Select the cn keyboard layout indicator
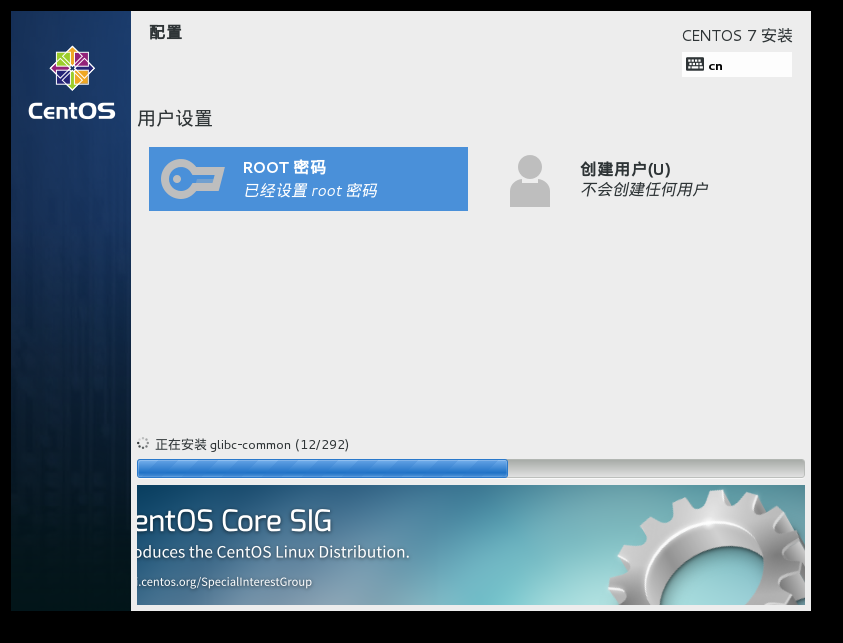Viewport: 843px width, 643px height. [x=737, y=65]
